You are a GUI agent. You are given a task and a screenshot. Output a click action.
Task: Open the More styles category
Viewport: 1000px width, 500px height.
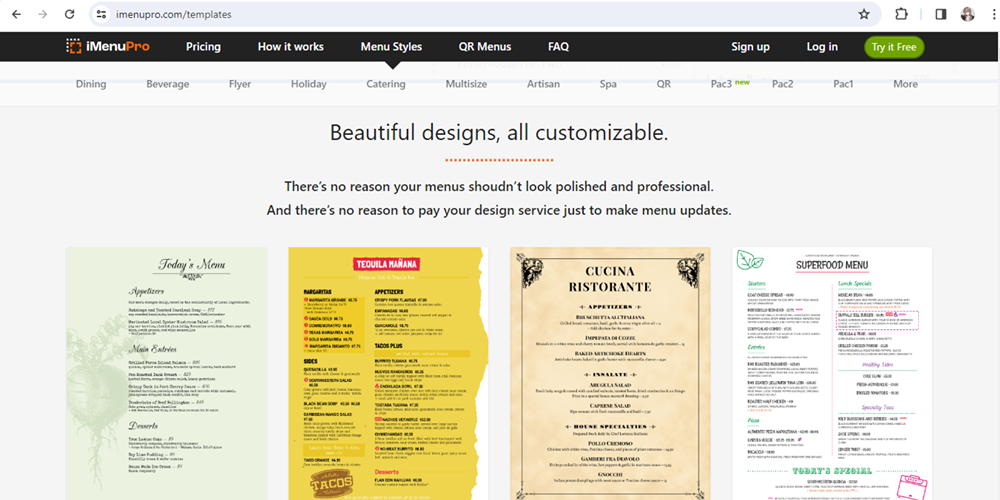(x=906, y=84)
